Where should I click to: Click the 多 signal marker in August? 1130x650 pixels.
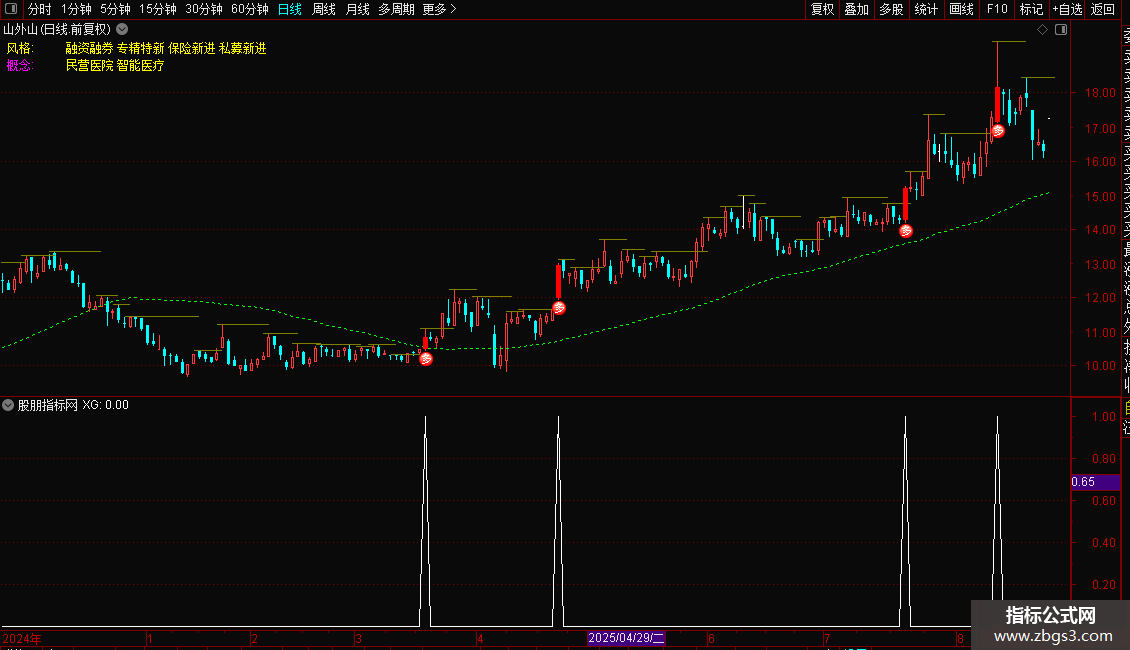pyautogui.click(x=997, y=131)
